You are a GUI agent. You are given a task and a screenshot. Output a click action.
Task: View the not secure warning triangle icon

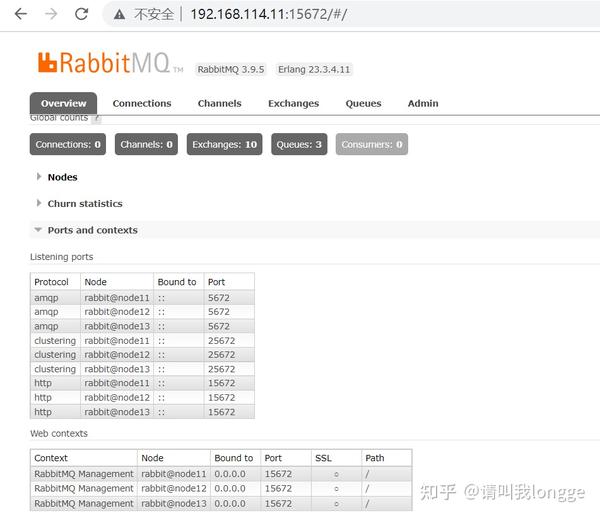(x=119, y=15)
